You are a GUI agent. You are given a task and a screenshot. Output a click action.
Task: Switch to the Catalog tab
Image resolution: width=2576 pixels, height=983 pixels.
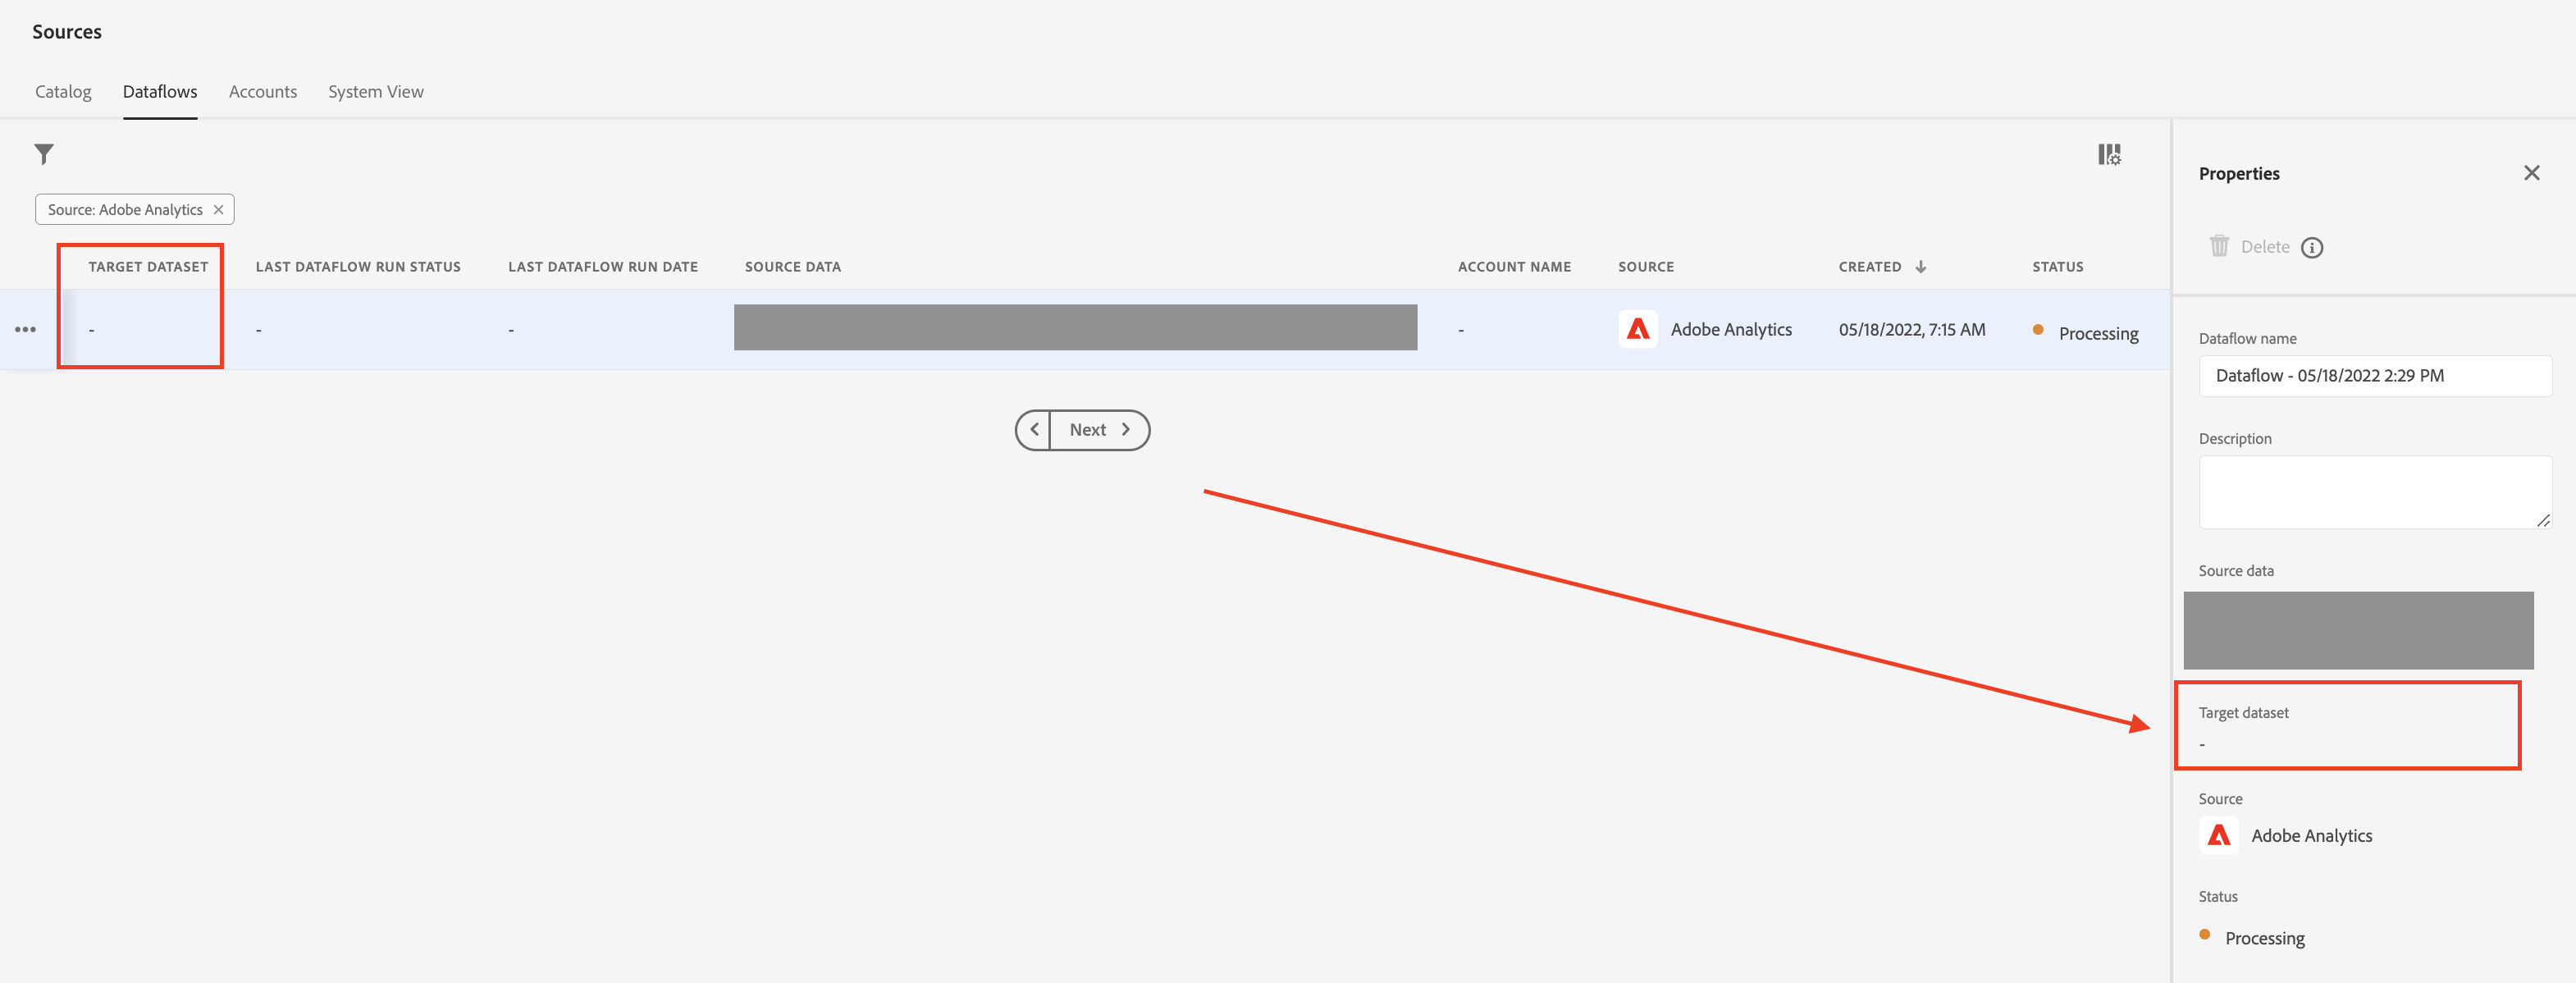pos(63,92)
